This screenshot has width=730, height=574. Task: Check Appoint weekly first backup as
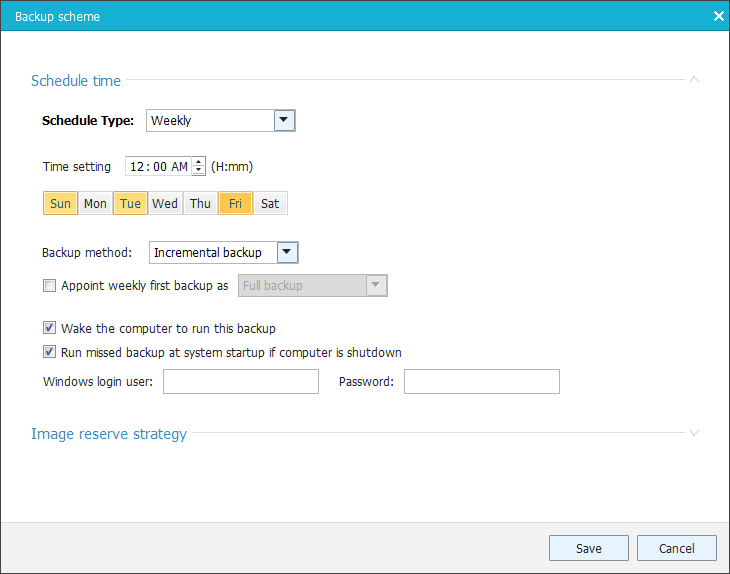[50, 286]
